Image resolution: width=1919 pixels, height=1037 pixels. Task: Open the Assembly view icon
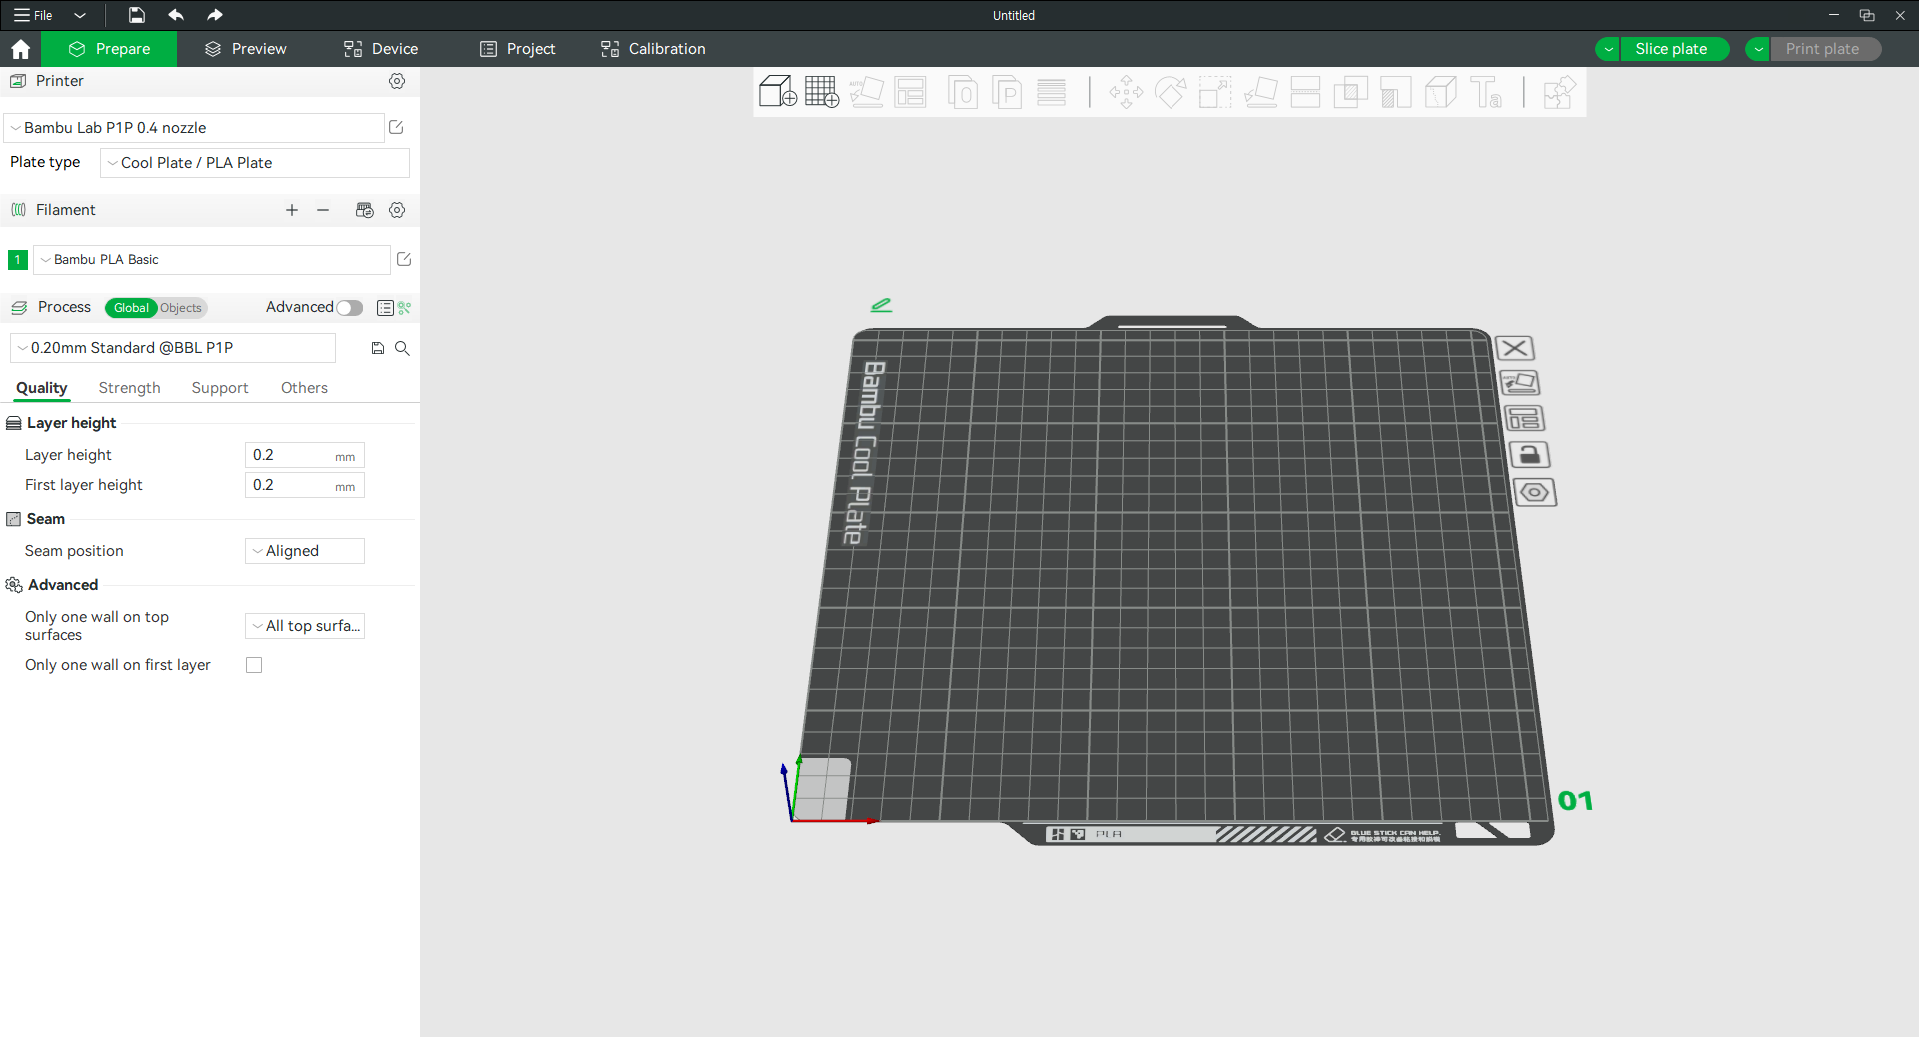(x=1559, y=92)
